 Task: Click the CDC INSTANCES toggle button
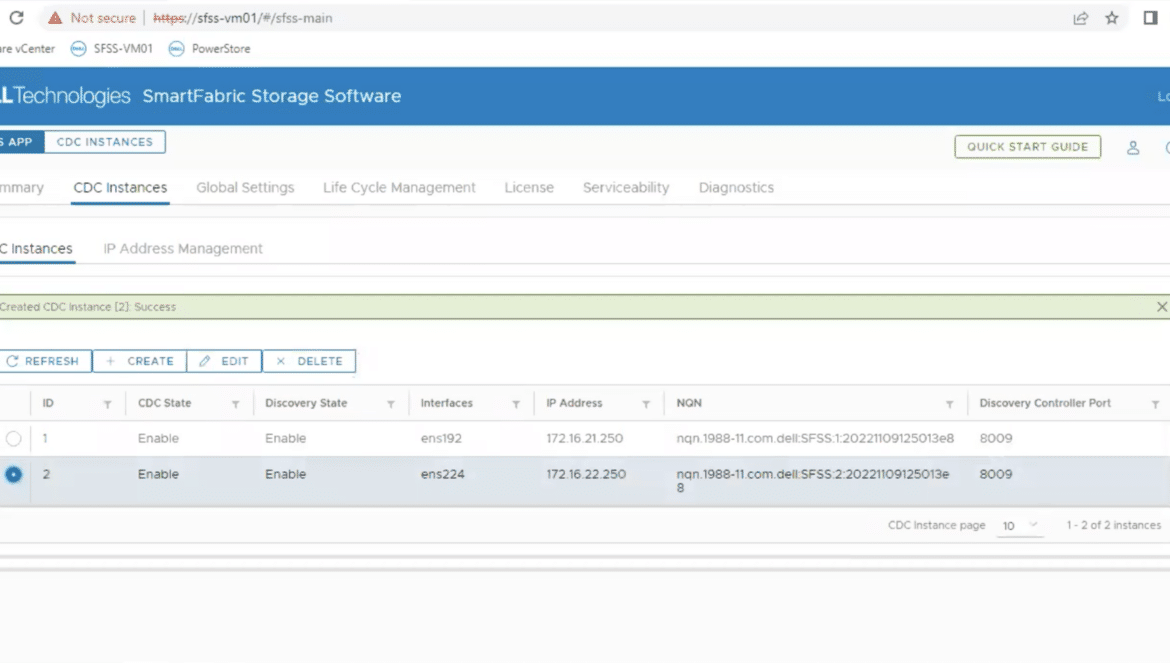(104, 142)
